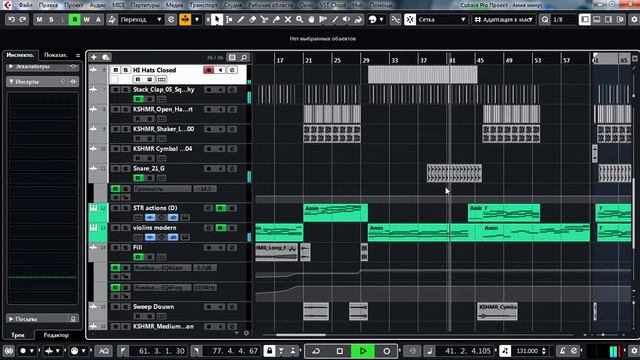Open the color tool dropdown arrow
The height and width of the screenshot is (360, 640).
click(382, 20)
